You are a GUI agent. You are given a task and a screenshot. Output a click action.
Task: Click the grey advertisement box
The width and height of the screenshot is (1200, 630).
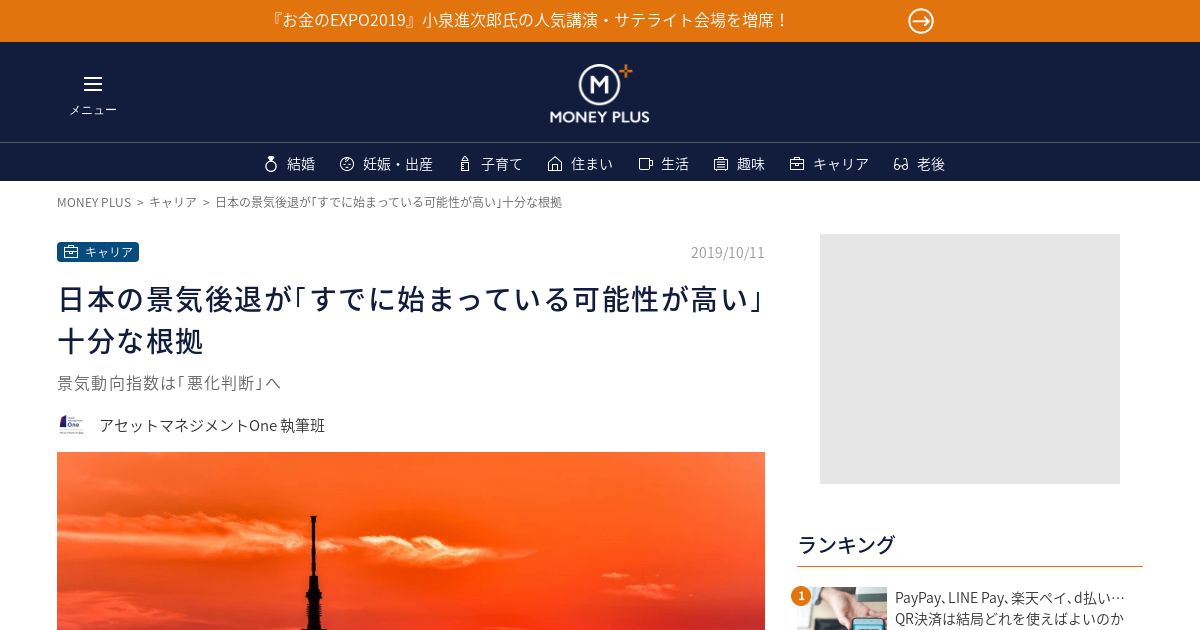[970, 359]
